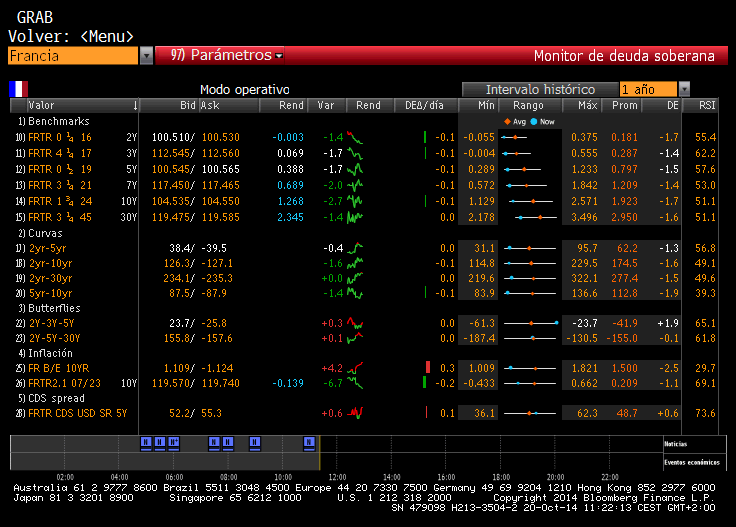Open security FRTR 1 ¾ 24
The width and height of the screenshot is (736, 527).
(x=60, y=201)
